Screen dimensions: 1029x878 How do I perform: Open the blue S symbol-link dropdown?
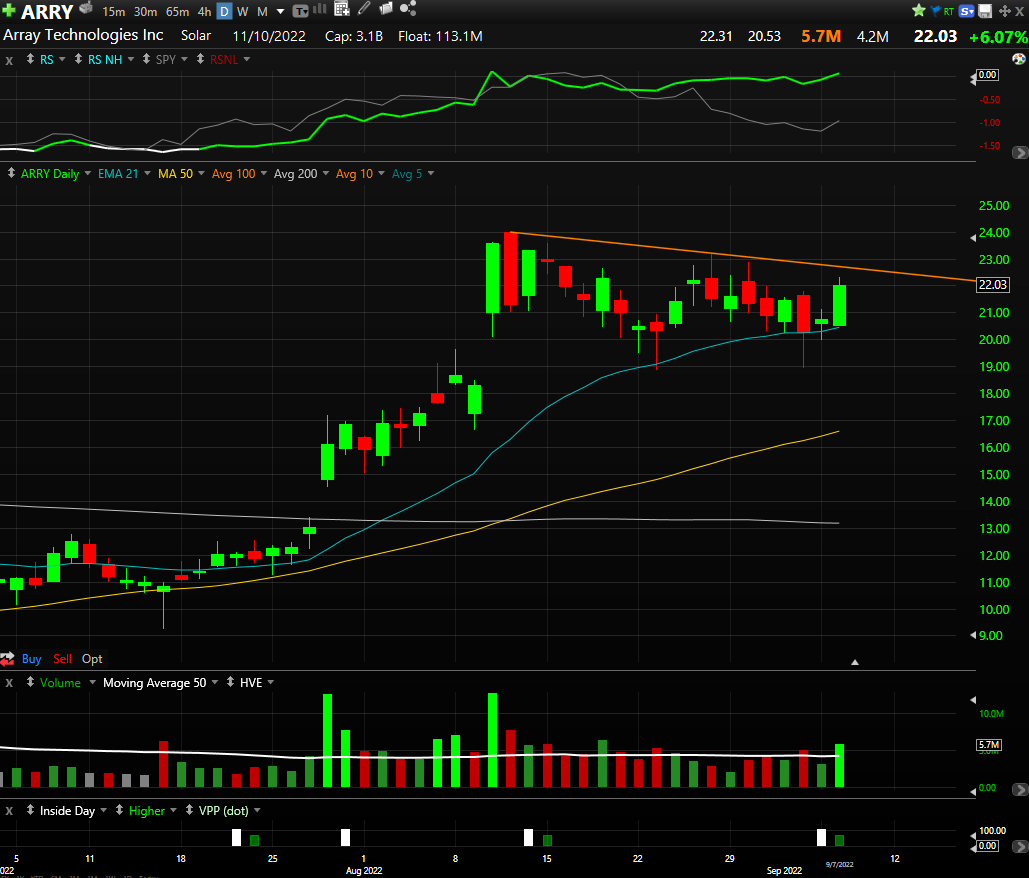[x=967, y=11]
